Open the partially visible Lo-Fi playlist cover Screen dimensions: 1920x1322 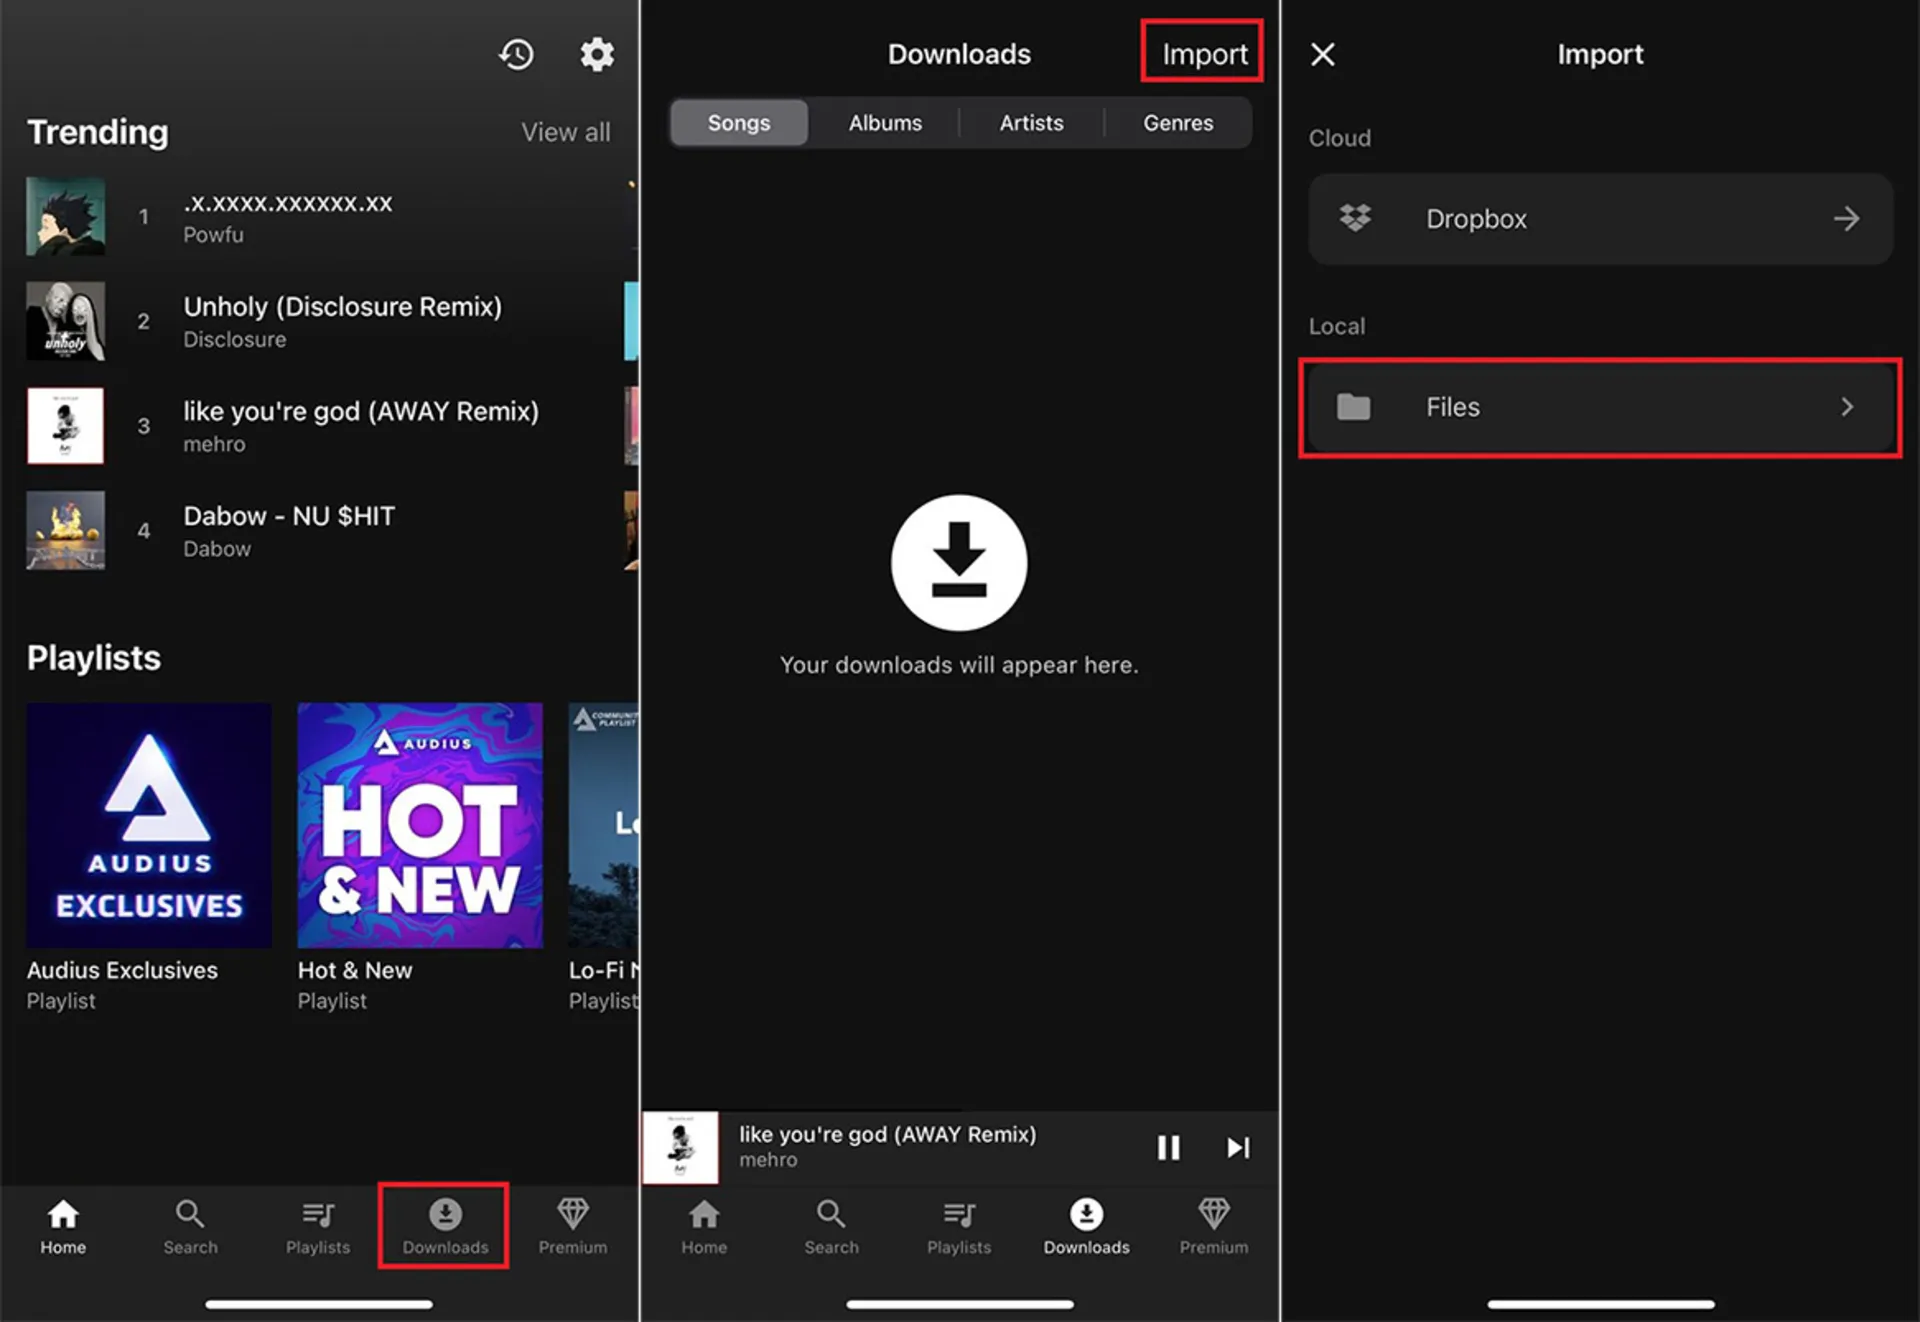(603, 825)
